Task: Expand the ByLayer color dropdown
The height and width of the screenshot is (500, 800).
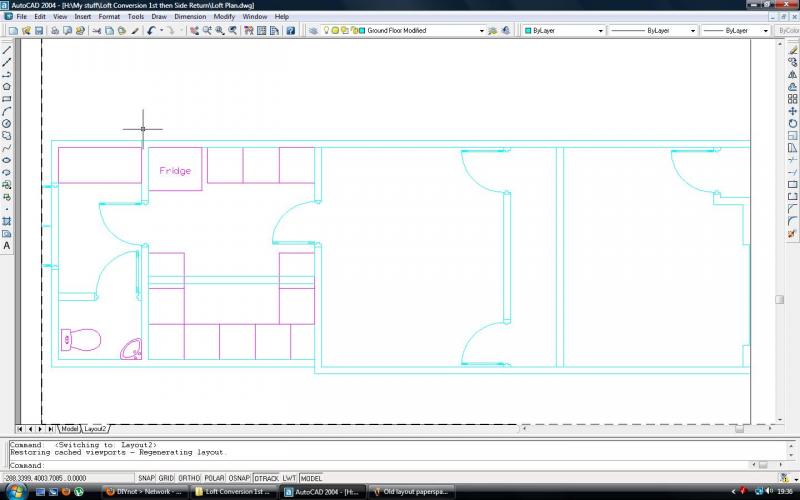Action: coord(600,31)
